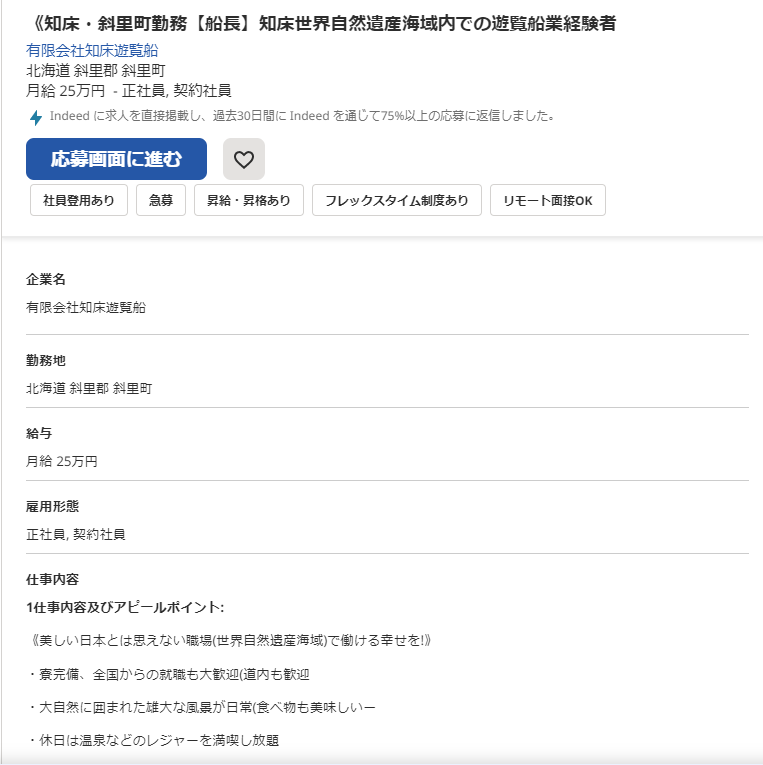Select the リモート面接OK tag
763x765 pixels.
(548, 200)
